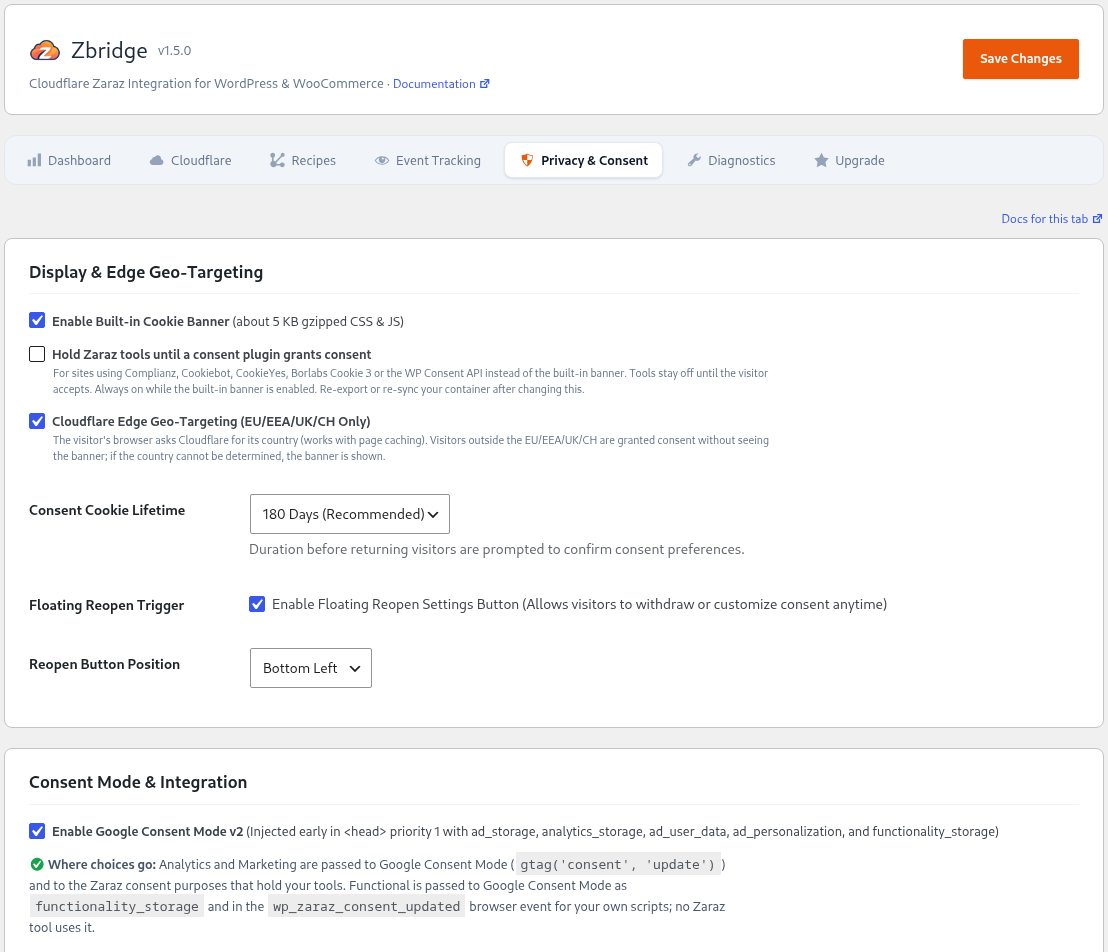Click 'Duration before returning visitors' help text
1108x952 pixels.
pos(497,549)
